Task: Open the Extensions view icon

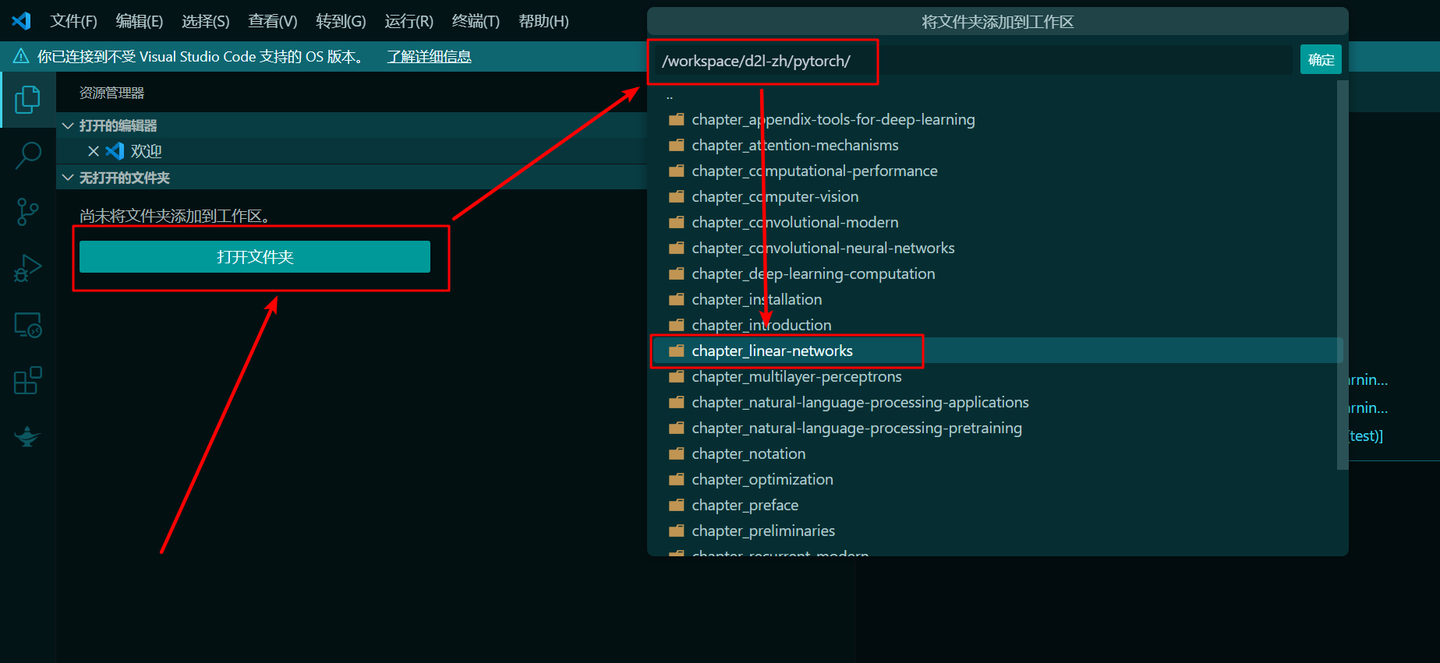Action: tap(27, 380)
